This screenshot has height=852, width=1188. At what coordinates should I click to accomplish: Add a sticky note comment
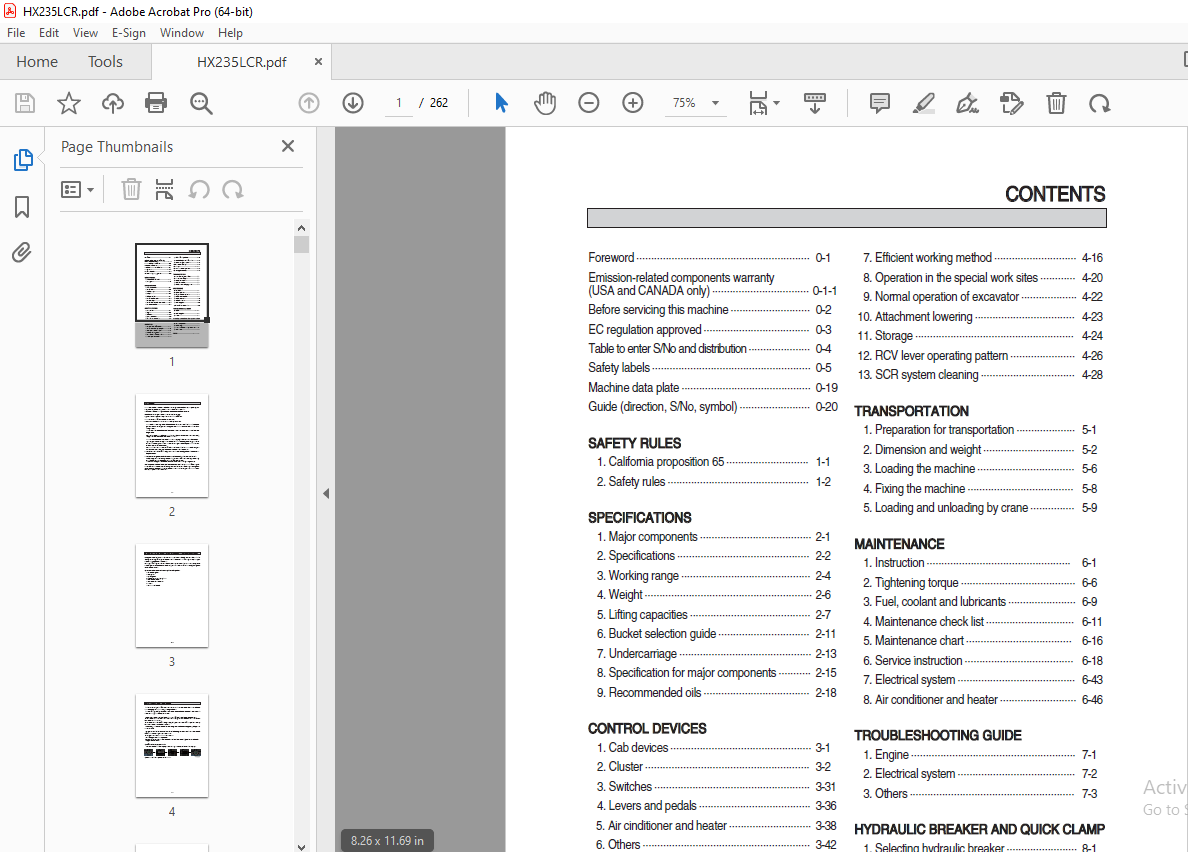pos(880,103)
